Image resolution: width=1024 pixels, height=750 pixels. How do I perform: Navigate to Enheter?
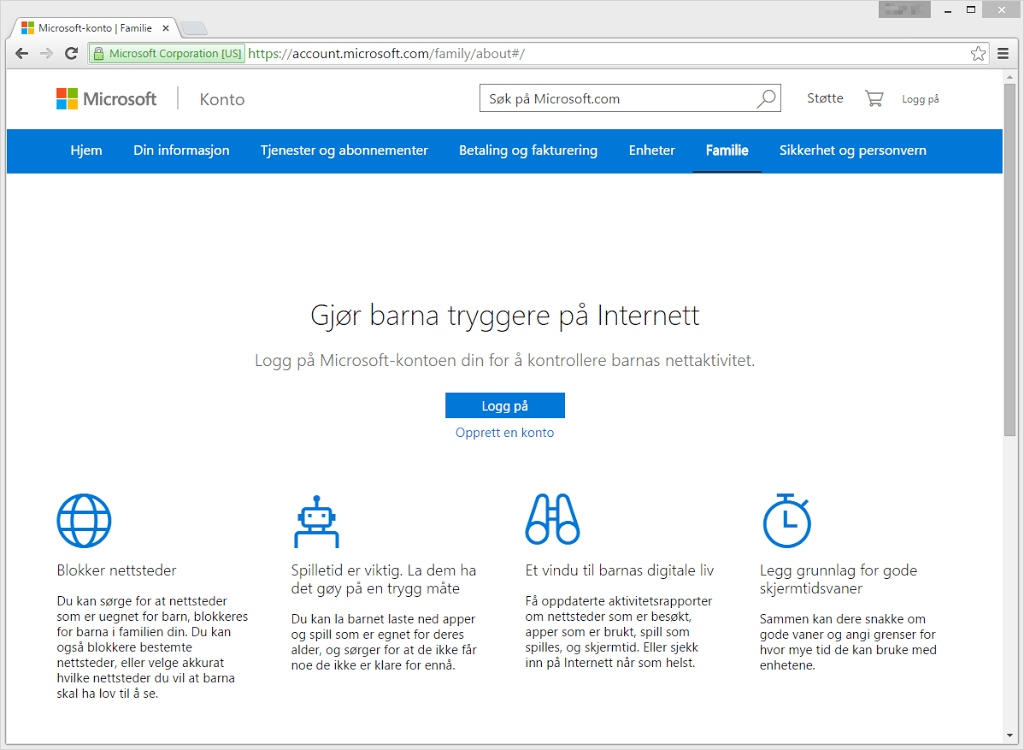click(x=652, y=150)
